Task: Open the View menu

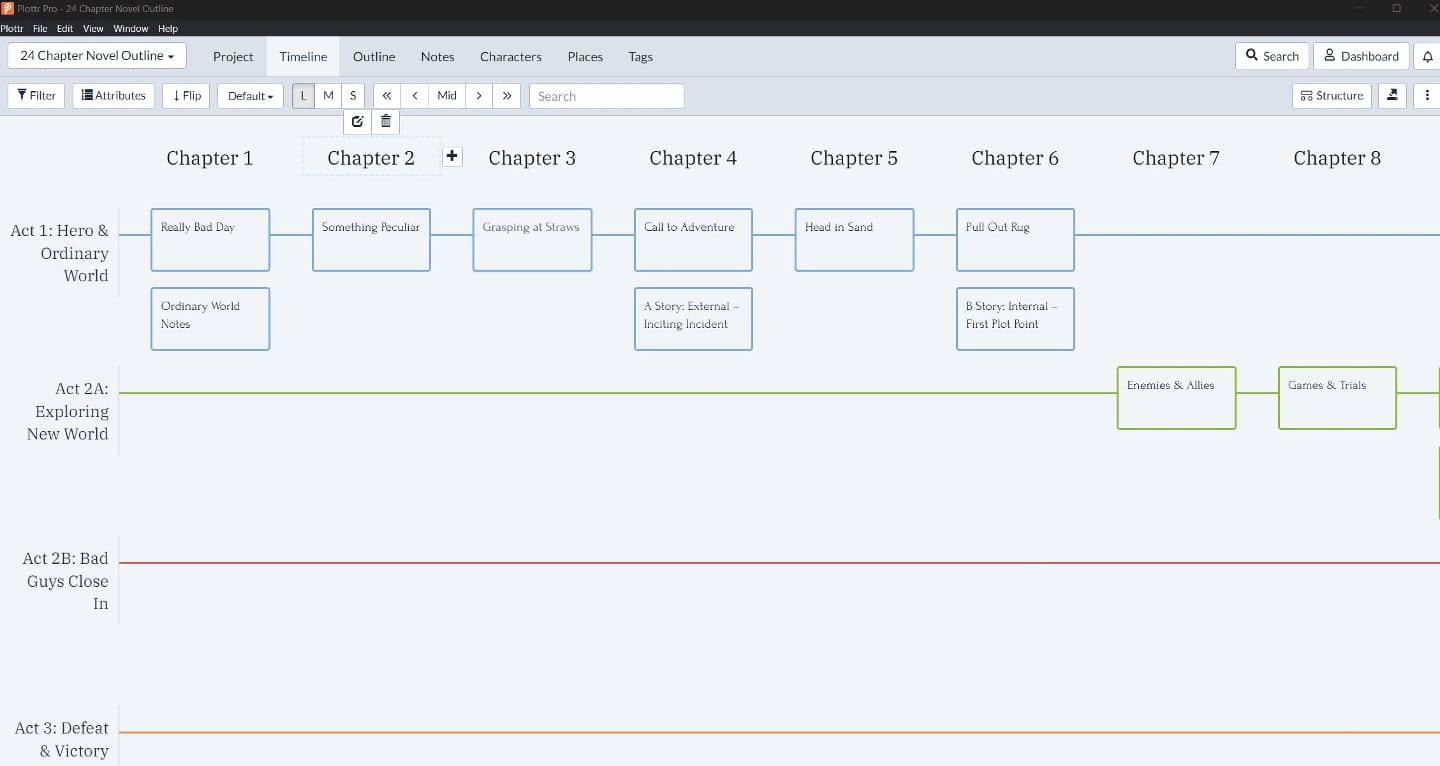Action: pyautogui.click(x=92, y=28)
